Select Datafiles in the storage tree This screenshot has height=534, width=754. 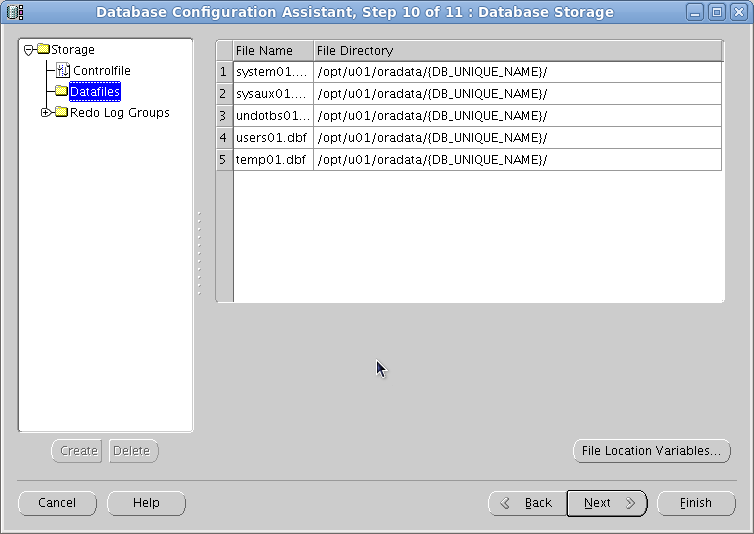[x=95, y=91]
